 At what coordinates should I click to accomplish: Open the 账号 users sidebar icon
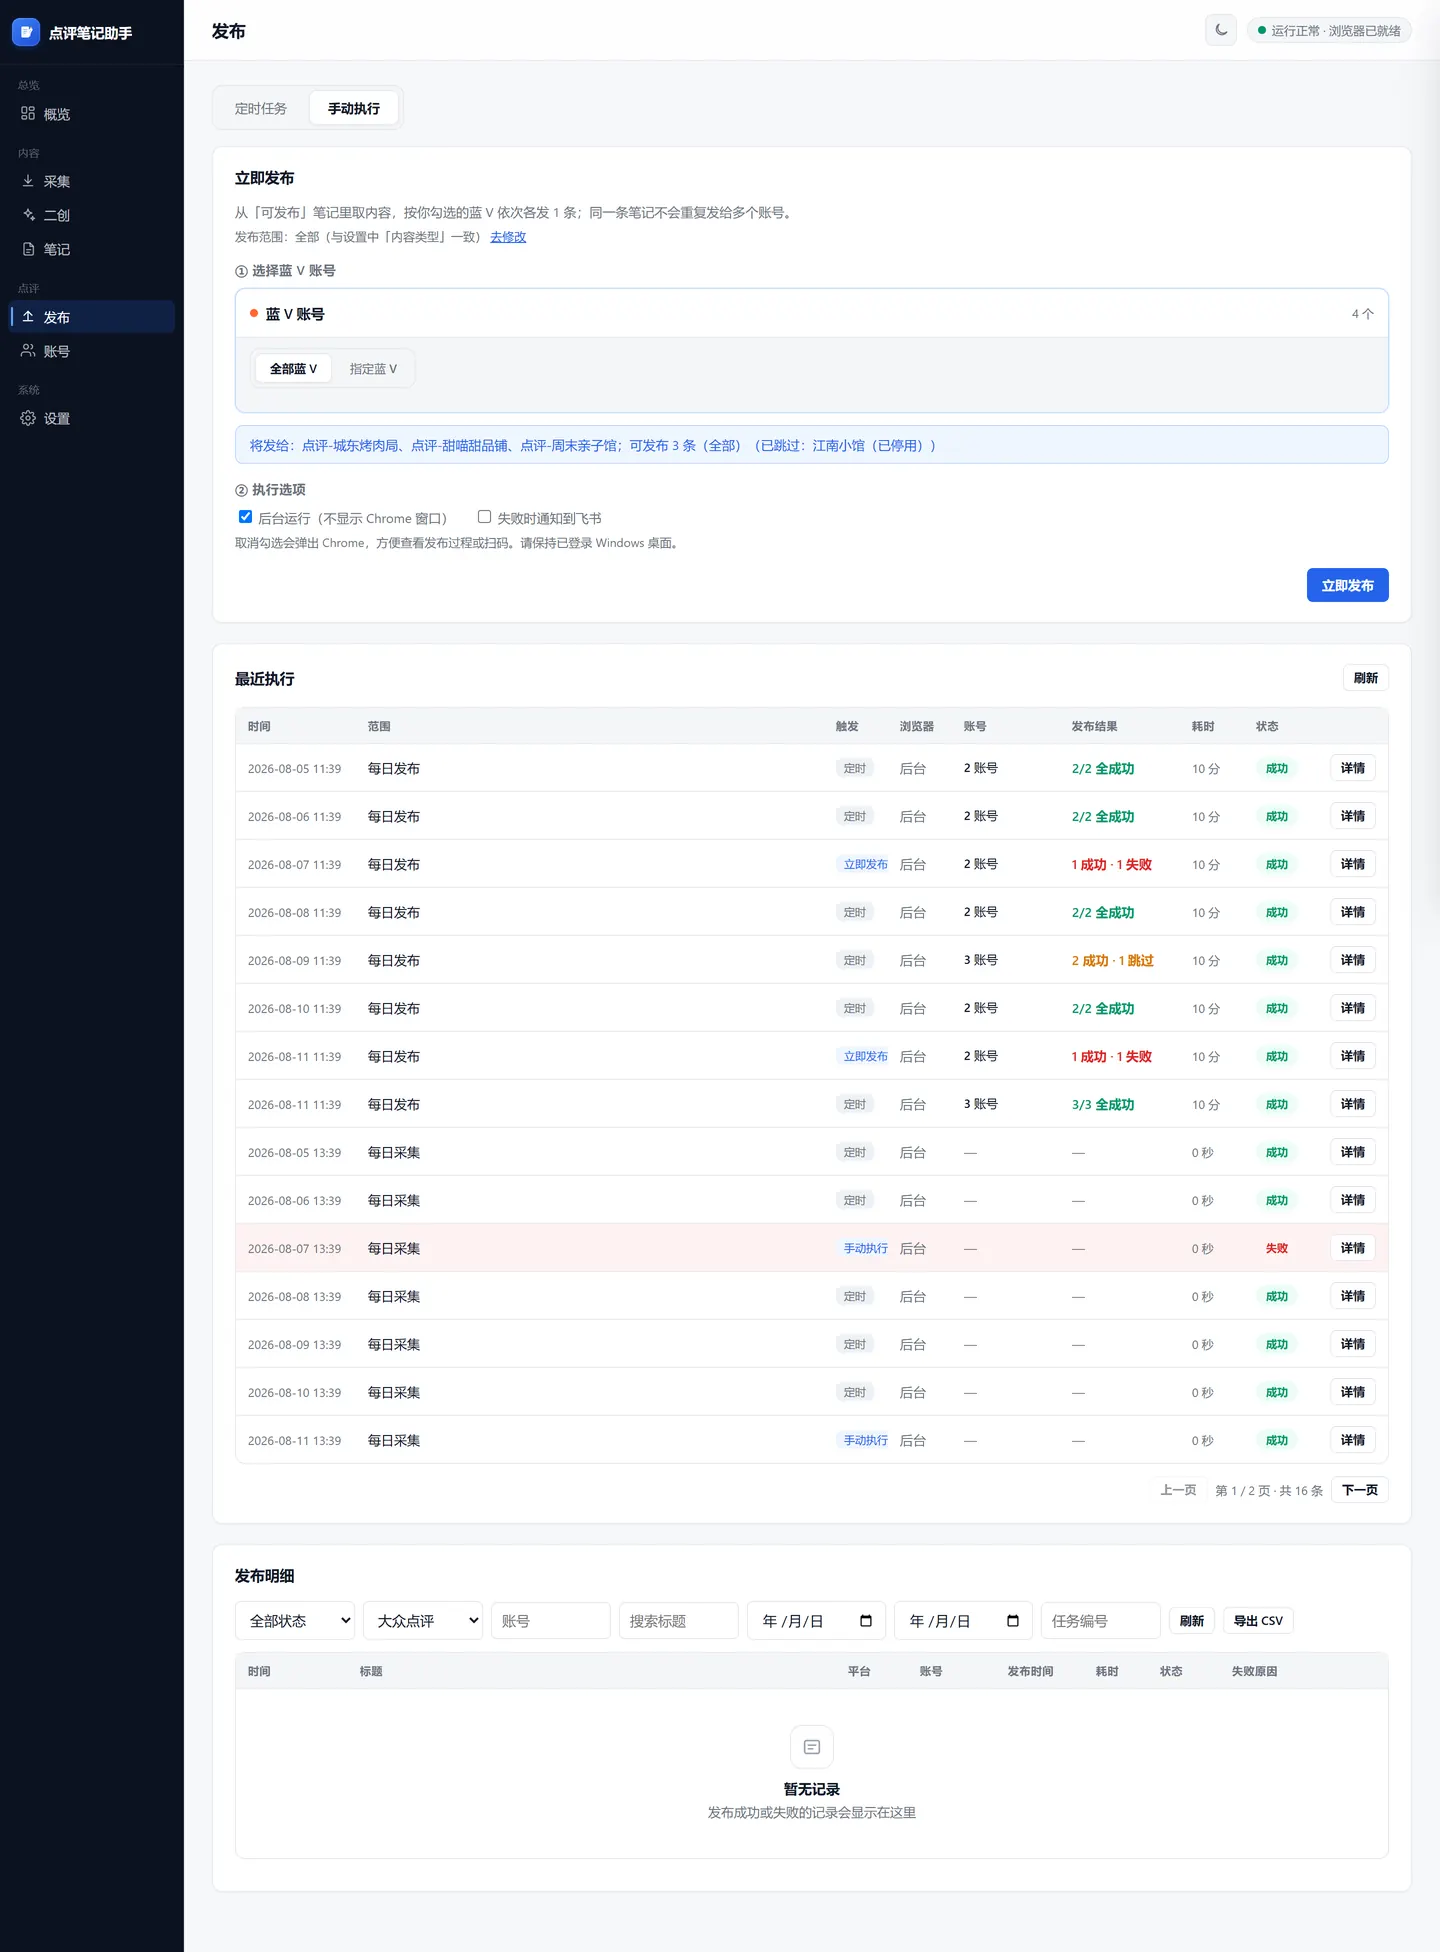(x=28, y=351)
